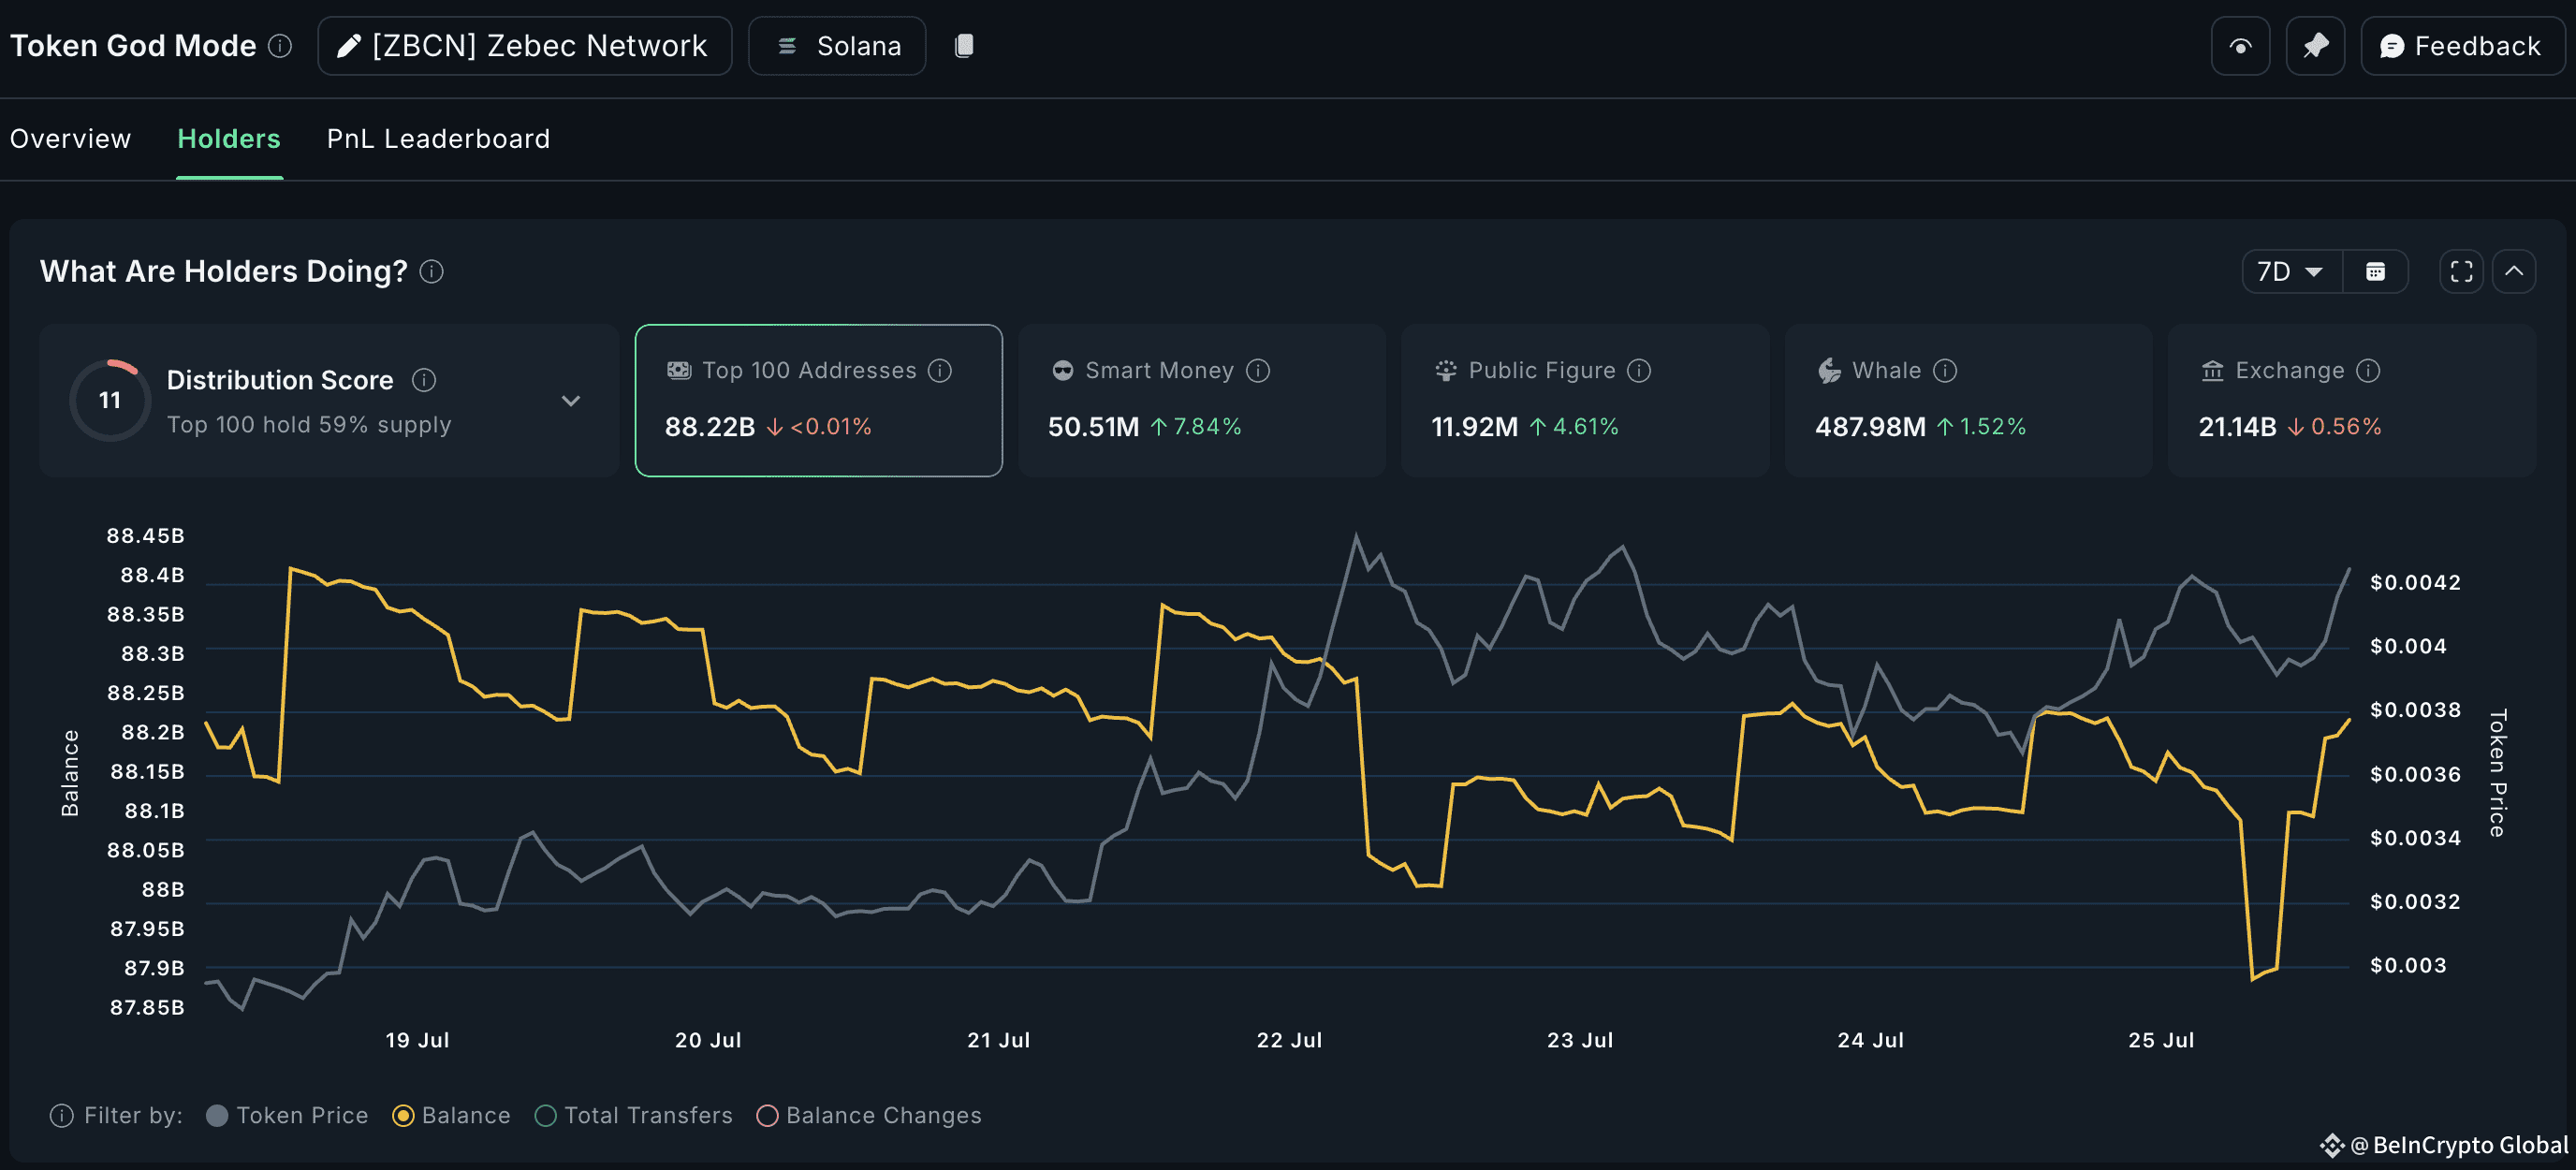The height and width of the screenshot is (1170, 2576).
Task: Click the 22 Jul date label
Action: click(1290, 1041)
